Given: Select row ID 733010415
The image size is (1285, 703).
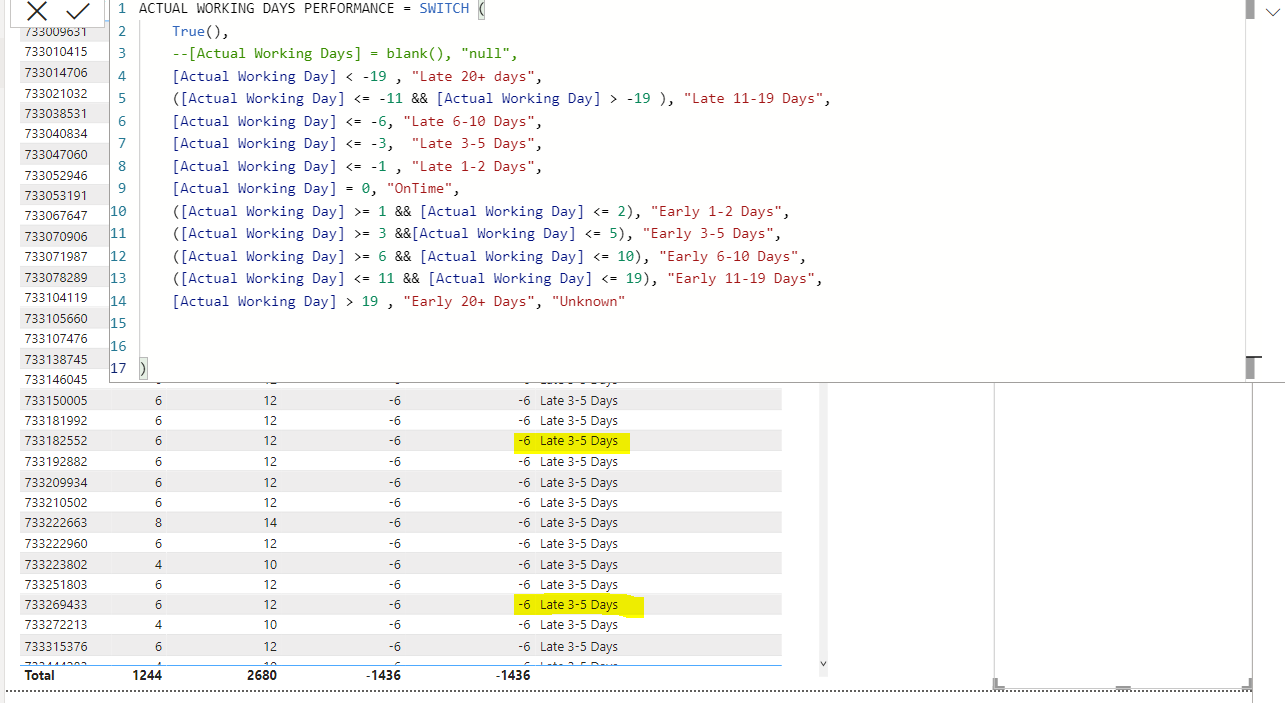Looking at the screenshot, I should pyautogui.click(x=56, y=52).
